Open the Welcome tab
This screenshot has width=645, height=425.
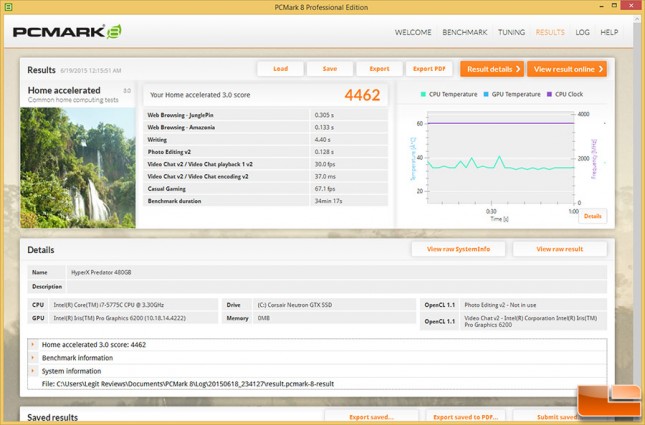click(413, 32)
